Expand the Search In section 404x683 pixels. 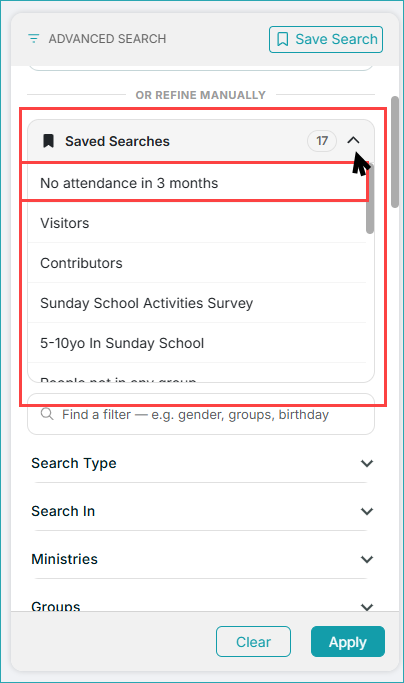tap(367, 511)
